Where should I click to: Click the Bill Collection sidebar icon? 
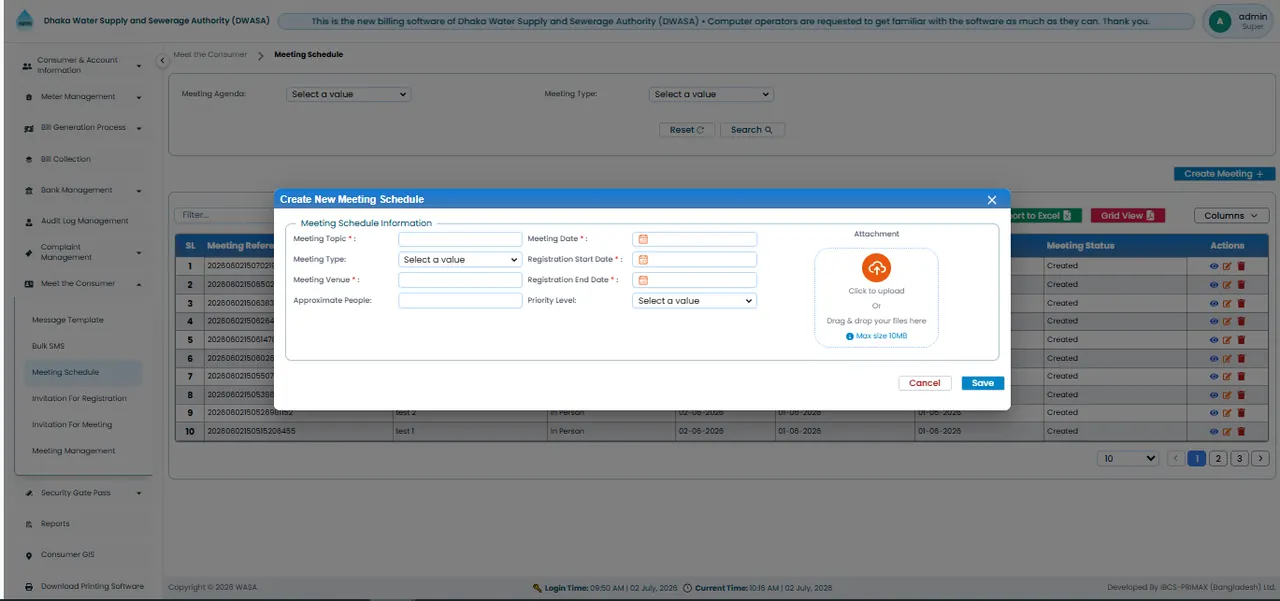pos(29,159)
